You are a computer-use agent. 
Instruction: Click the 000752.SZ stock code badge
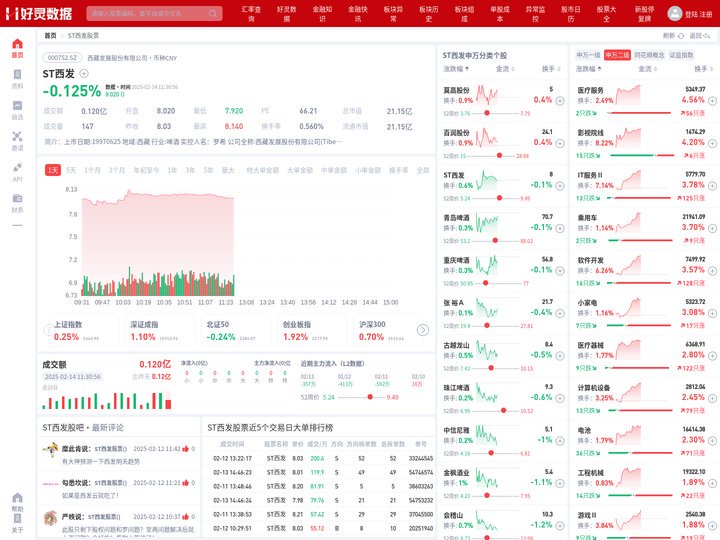pyautogui.click(x=62, y=58)
